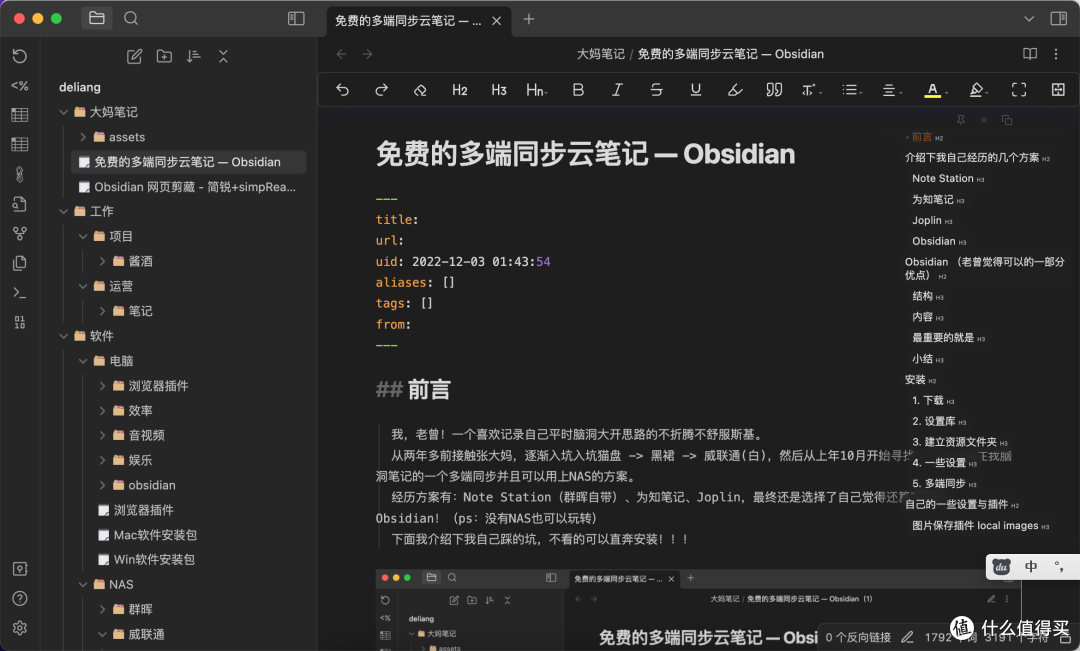Create a new note in file explorer
Viewport: 1080px width, 651px height.
point(134,56)
